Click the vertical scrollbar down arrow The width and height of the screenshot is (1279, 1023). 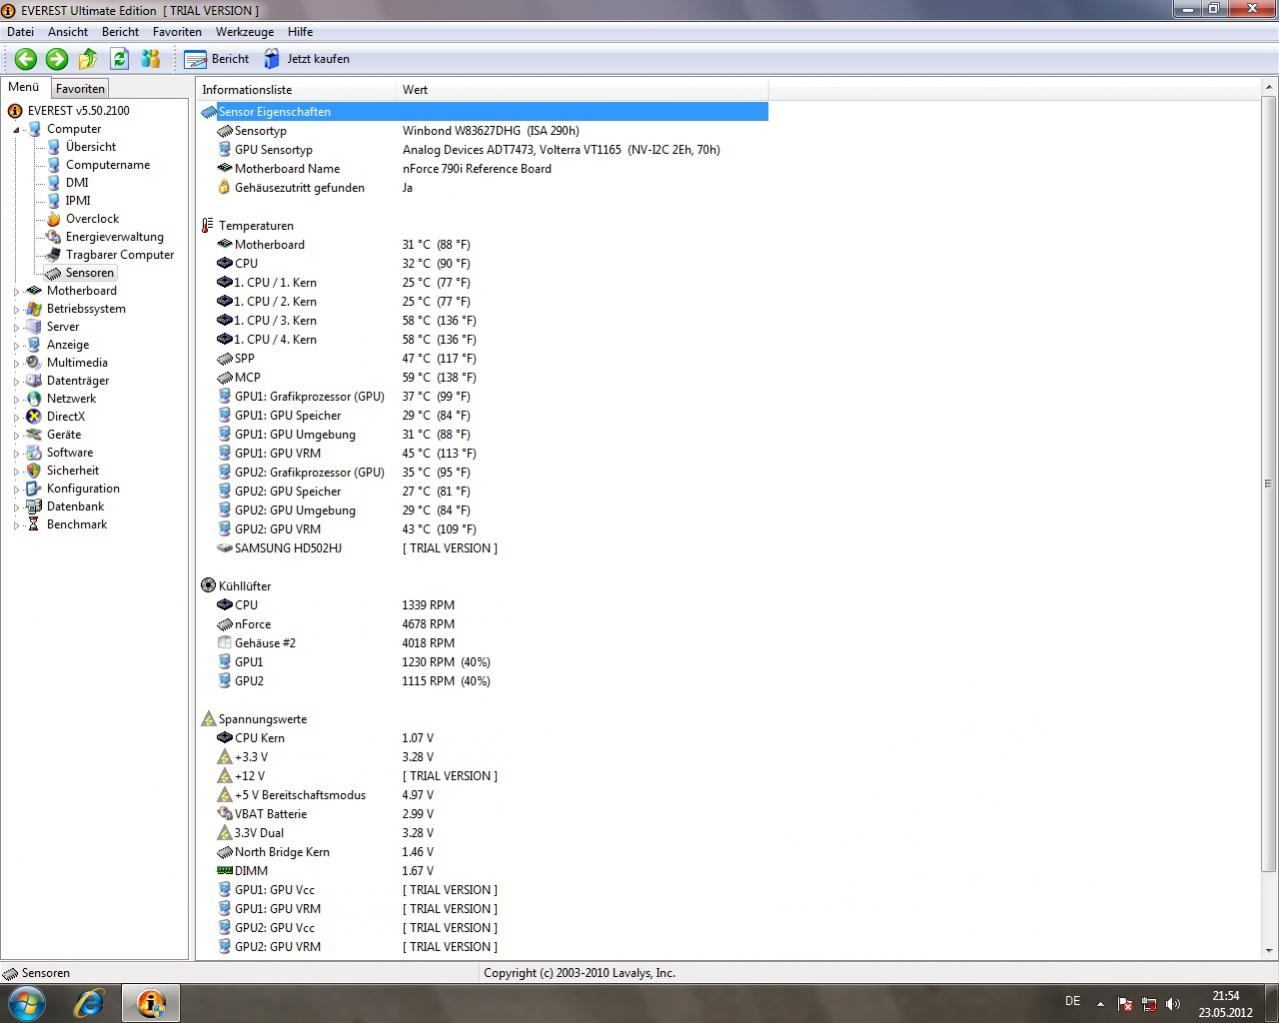click(x=1269, y=951)
